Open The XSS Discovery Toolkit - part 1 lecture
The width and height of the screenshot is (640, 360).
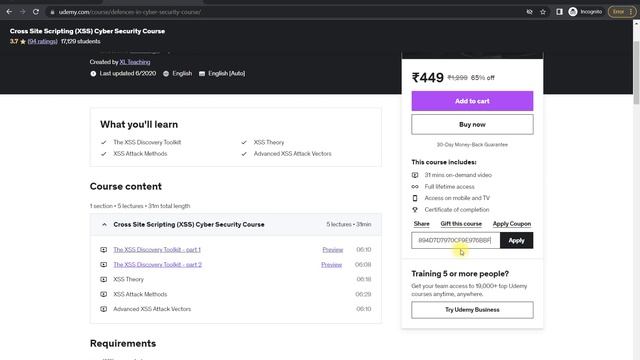(x=157, y=250)
